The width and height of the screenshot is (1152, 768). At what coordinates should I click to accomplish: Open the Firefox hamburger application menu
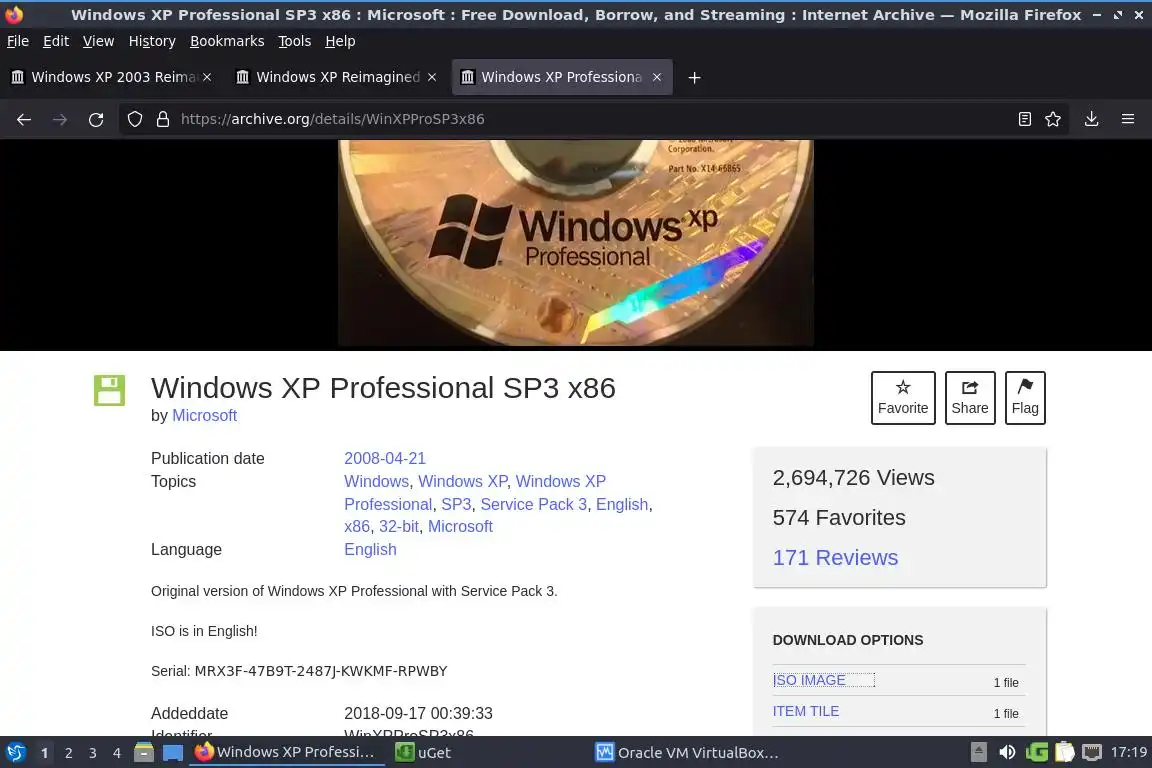(x=1128, y=119)
